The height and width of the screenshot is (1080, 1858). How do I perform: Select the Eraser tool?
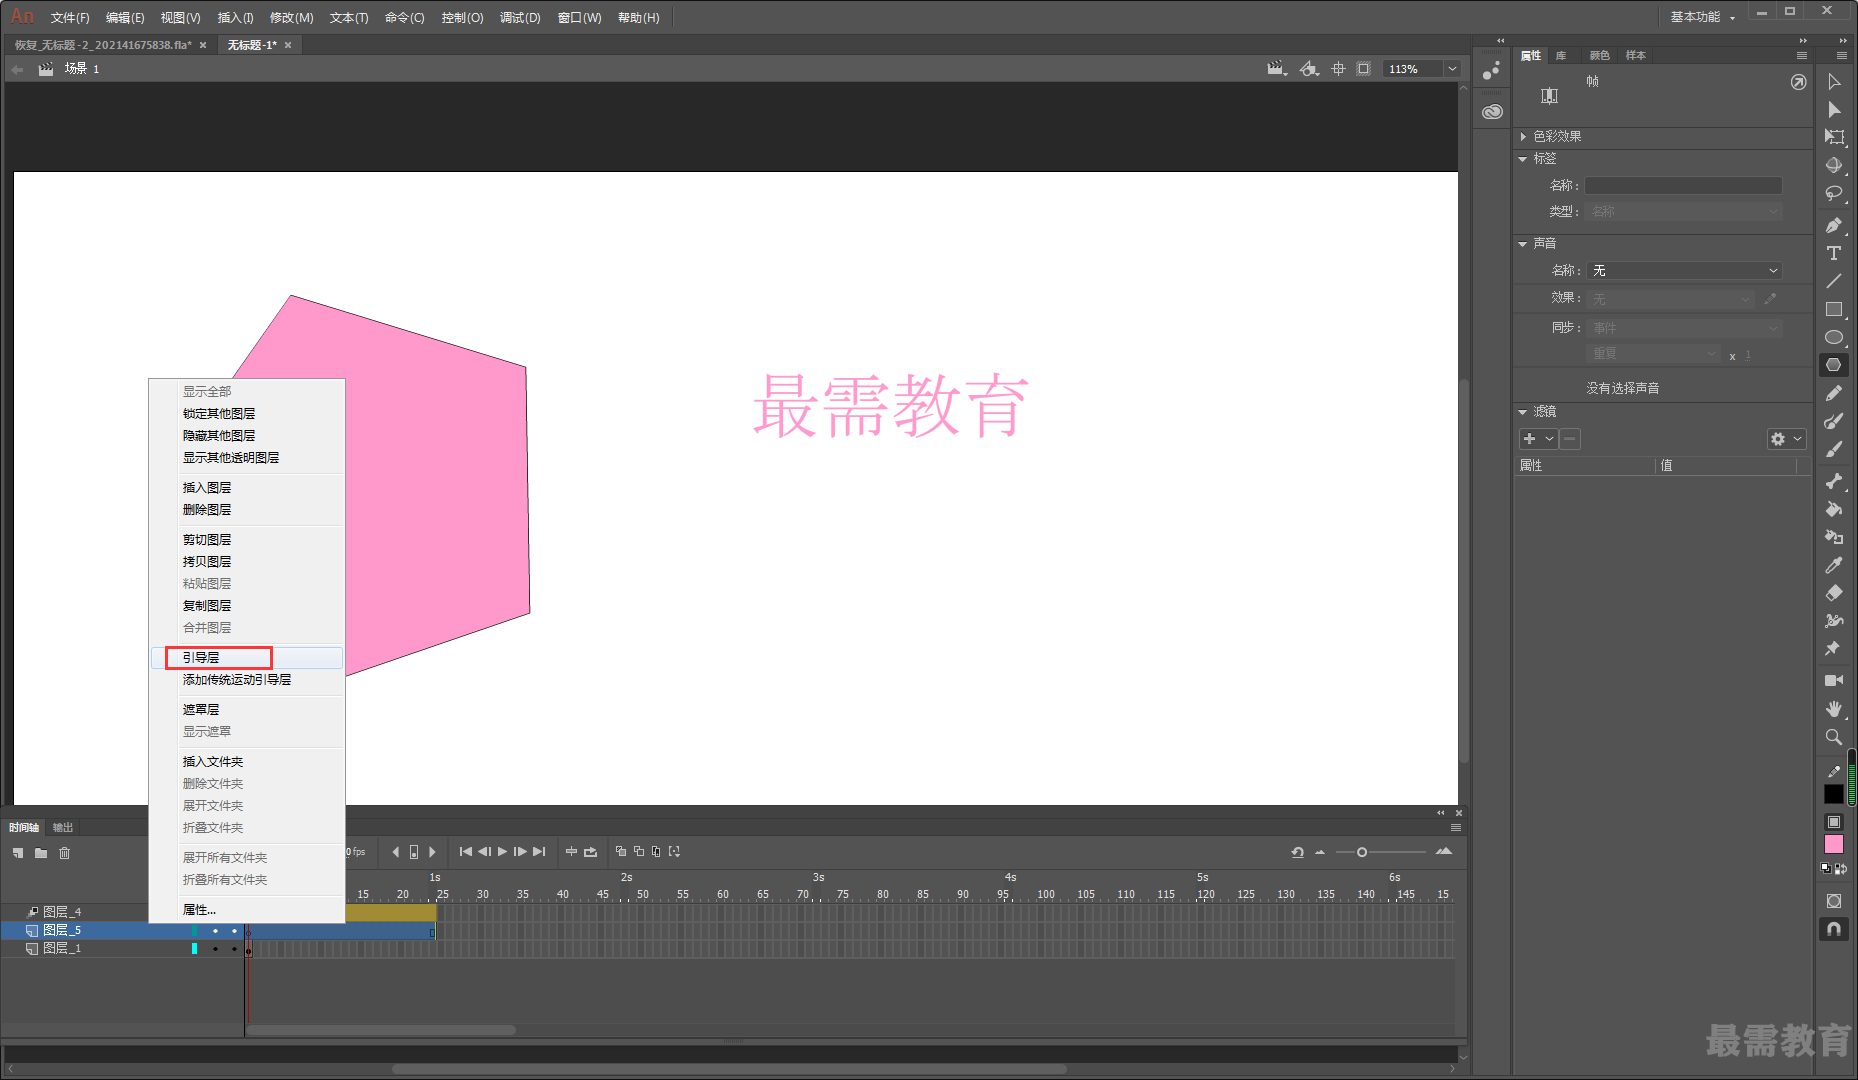coord(1834,594)
